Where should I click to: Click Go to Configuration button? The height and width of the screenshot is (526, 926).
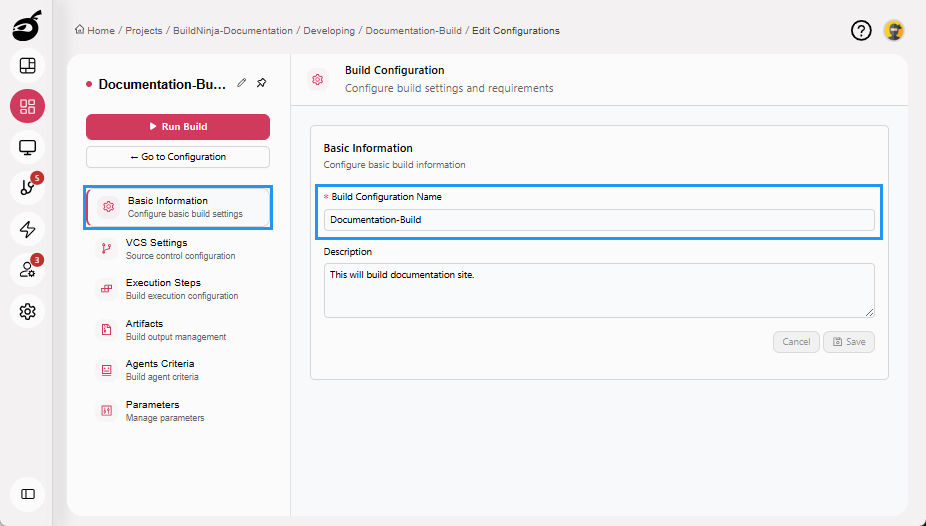click(x=178, y=156)
